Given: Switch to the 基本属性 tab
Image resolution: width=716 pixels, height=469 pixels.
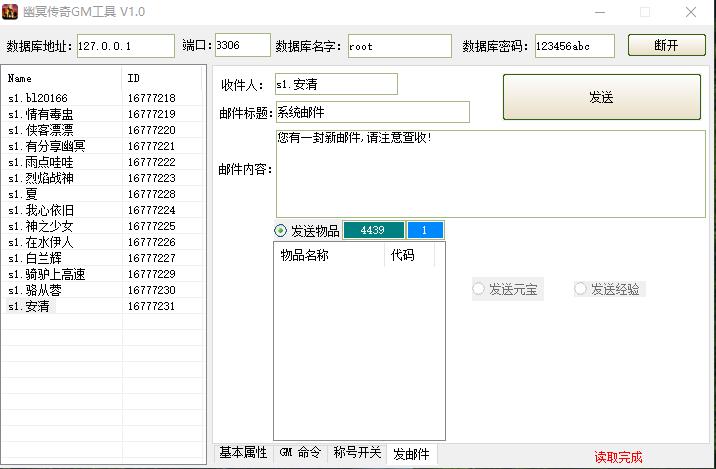Looking at the screenshot, I should (243, 453).
